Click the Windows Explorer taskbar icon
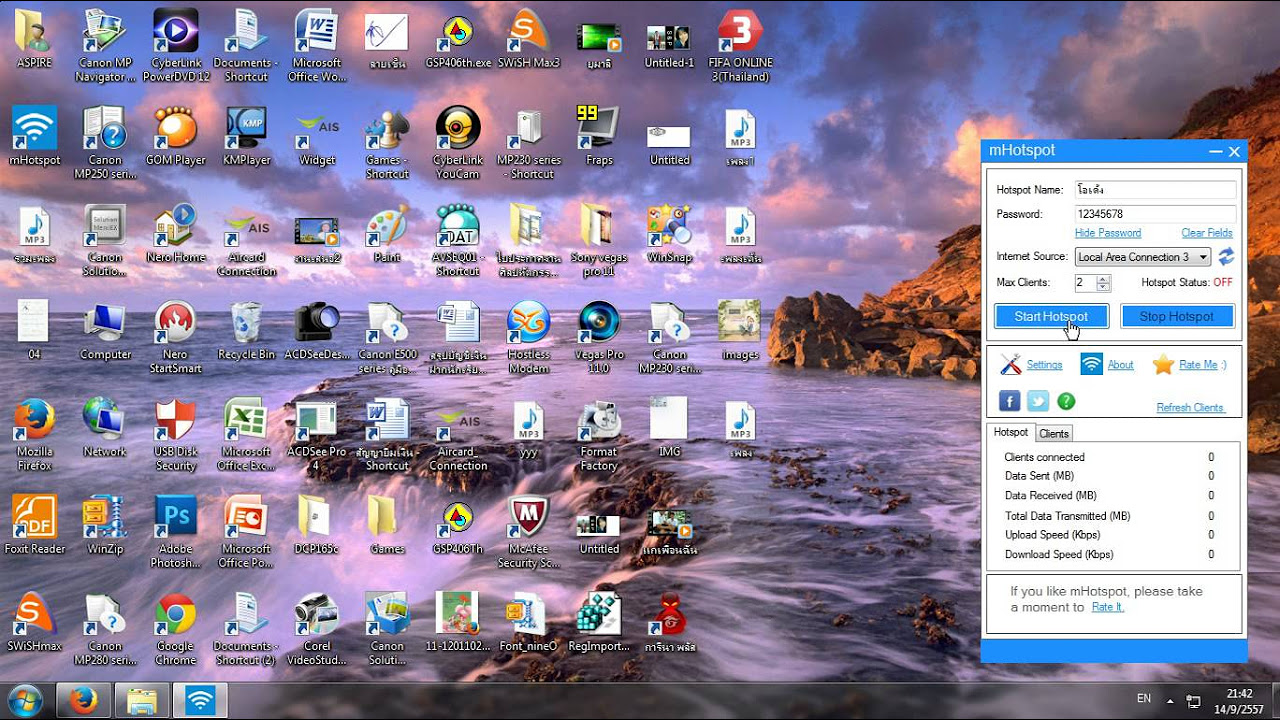Viewport: 1280px width, 720px height. pos(141,700)
